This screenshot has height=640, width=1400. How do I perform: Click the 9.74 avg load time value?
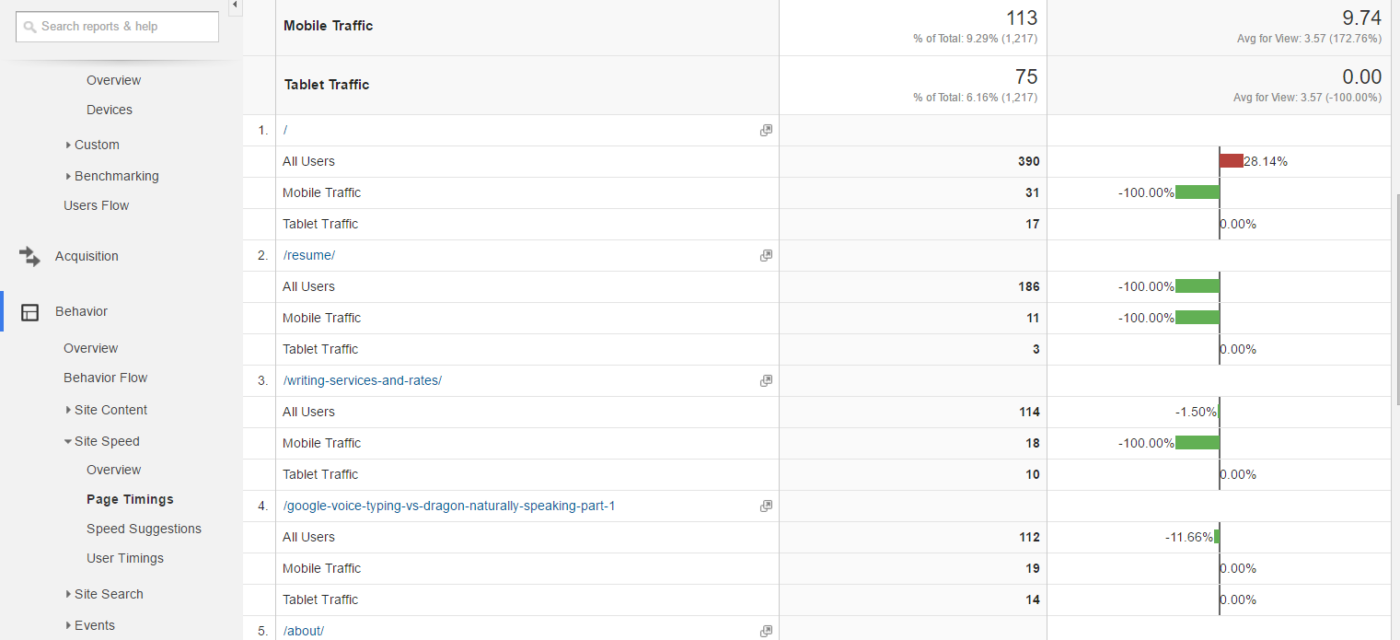coord(1364,18)
